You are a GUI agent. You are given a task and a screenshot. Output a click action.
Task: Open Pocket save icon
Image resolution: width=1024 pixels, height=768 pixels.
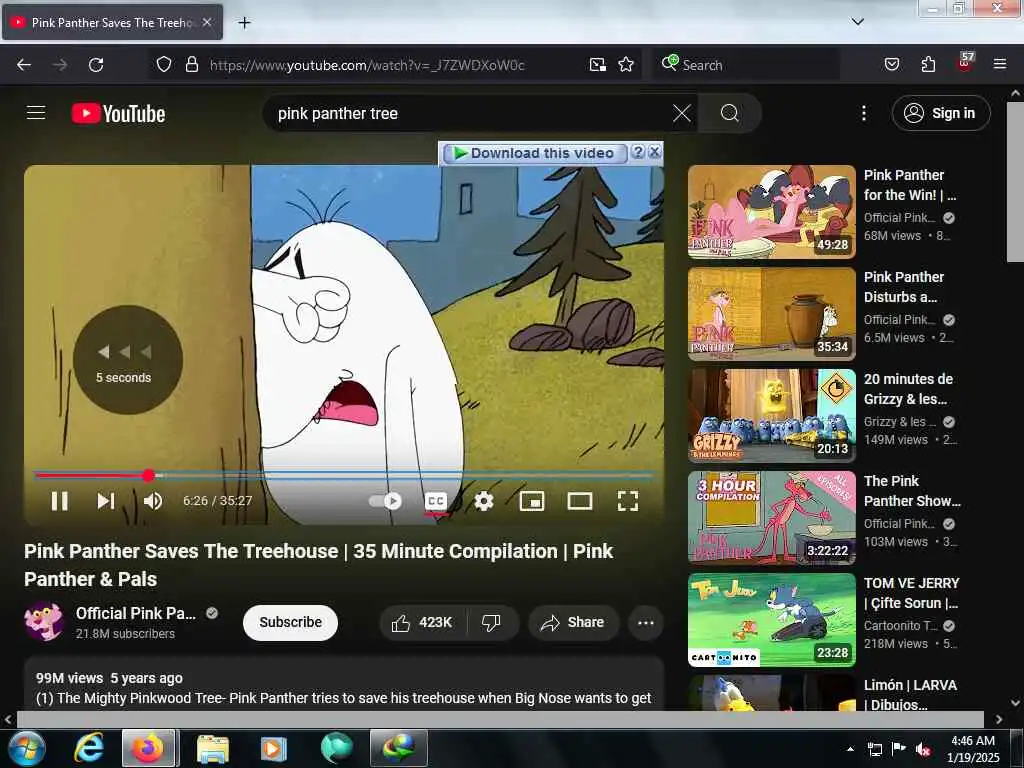892,64
